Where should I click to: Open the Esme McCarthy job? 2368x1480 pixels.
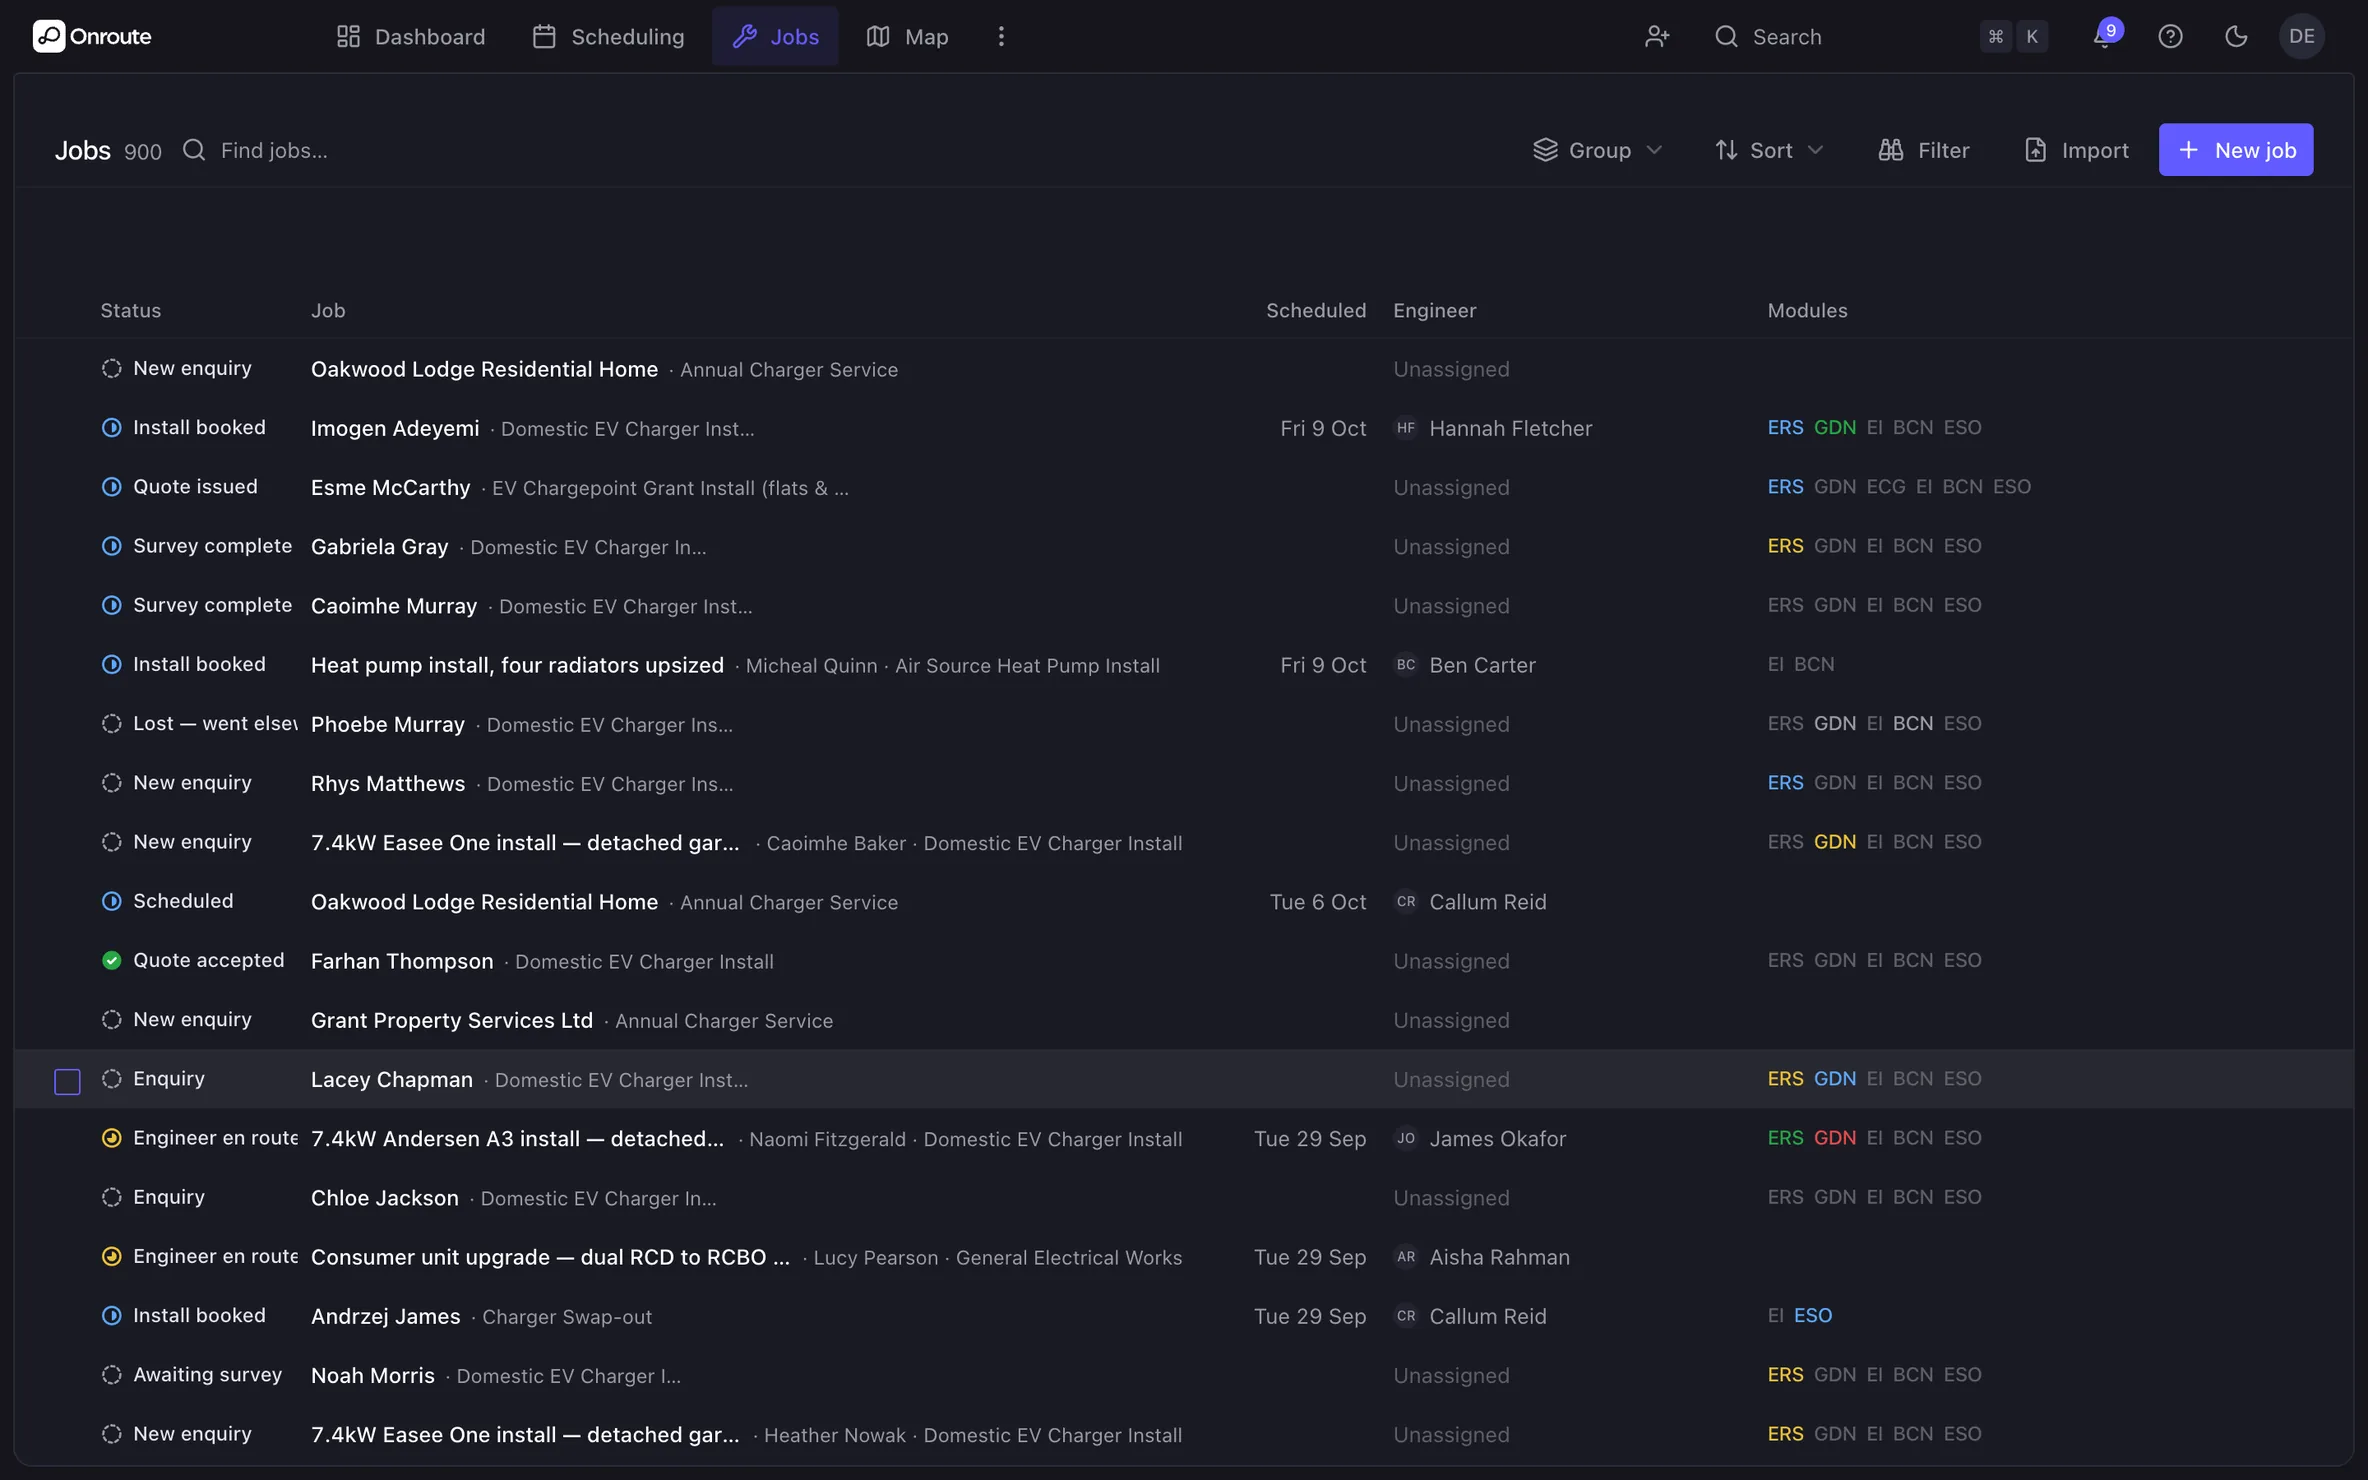390,488
